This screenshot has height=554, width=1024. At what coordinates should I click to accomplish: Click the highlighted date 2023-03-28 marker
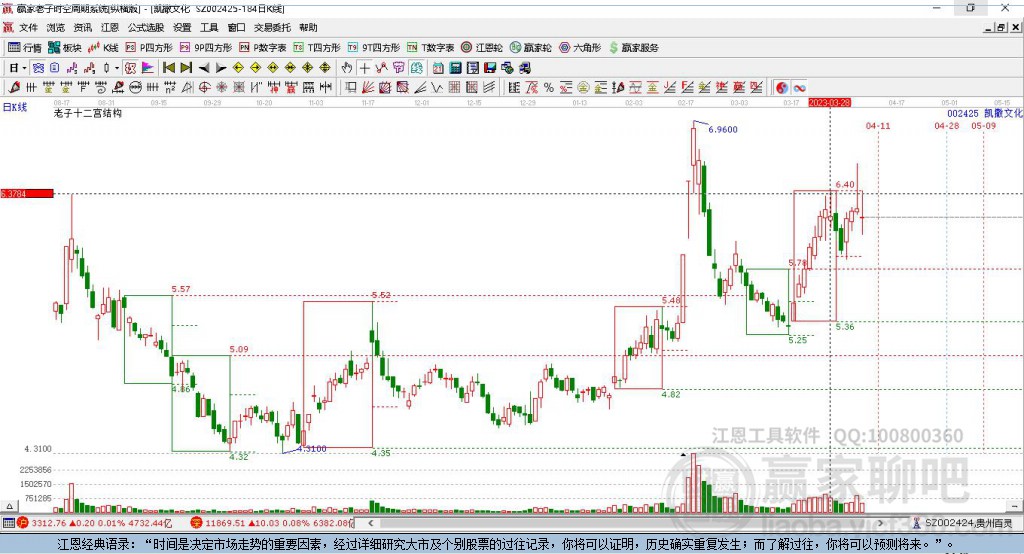tap(829, 103)
